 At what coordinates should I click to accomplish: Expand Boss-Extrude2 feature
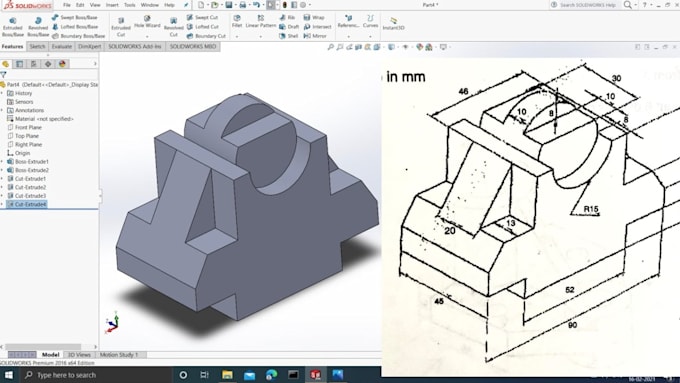tap(2, 170)
